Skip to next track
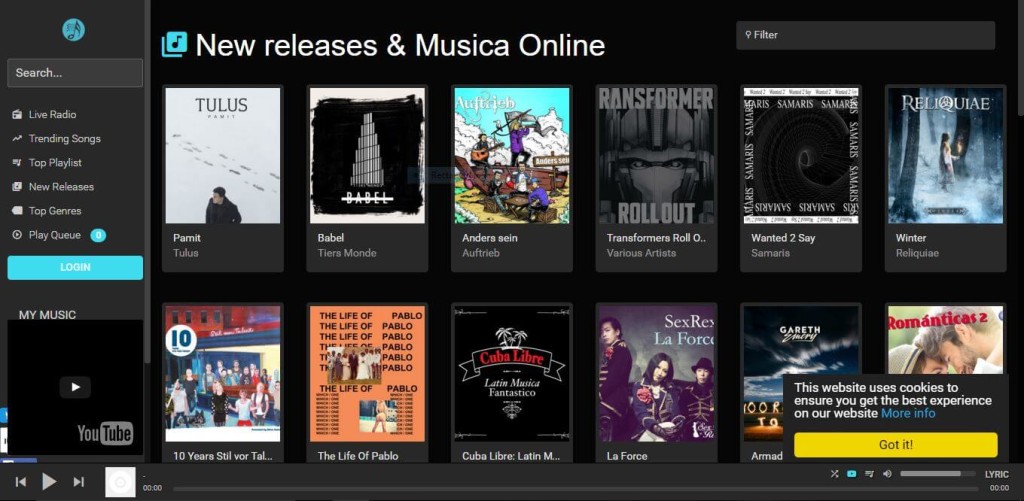The image size is (1024, 501). [x=78, y=482]
